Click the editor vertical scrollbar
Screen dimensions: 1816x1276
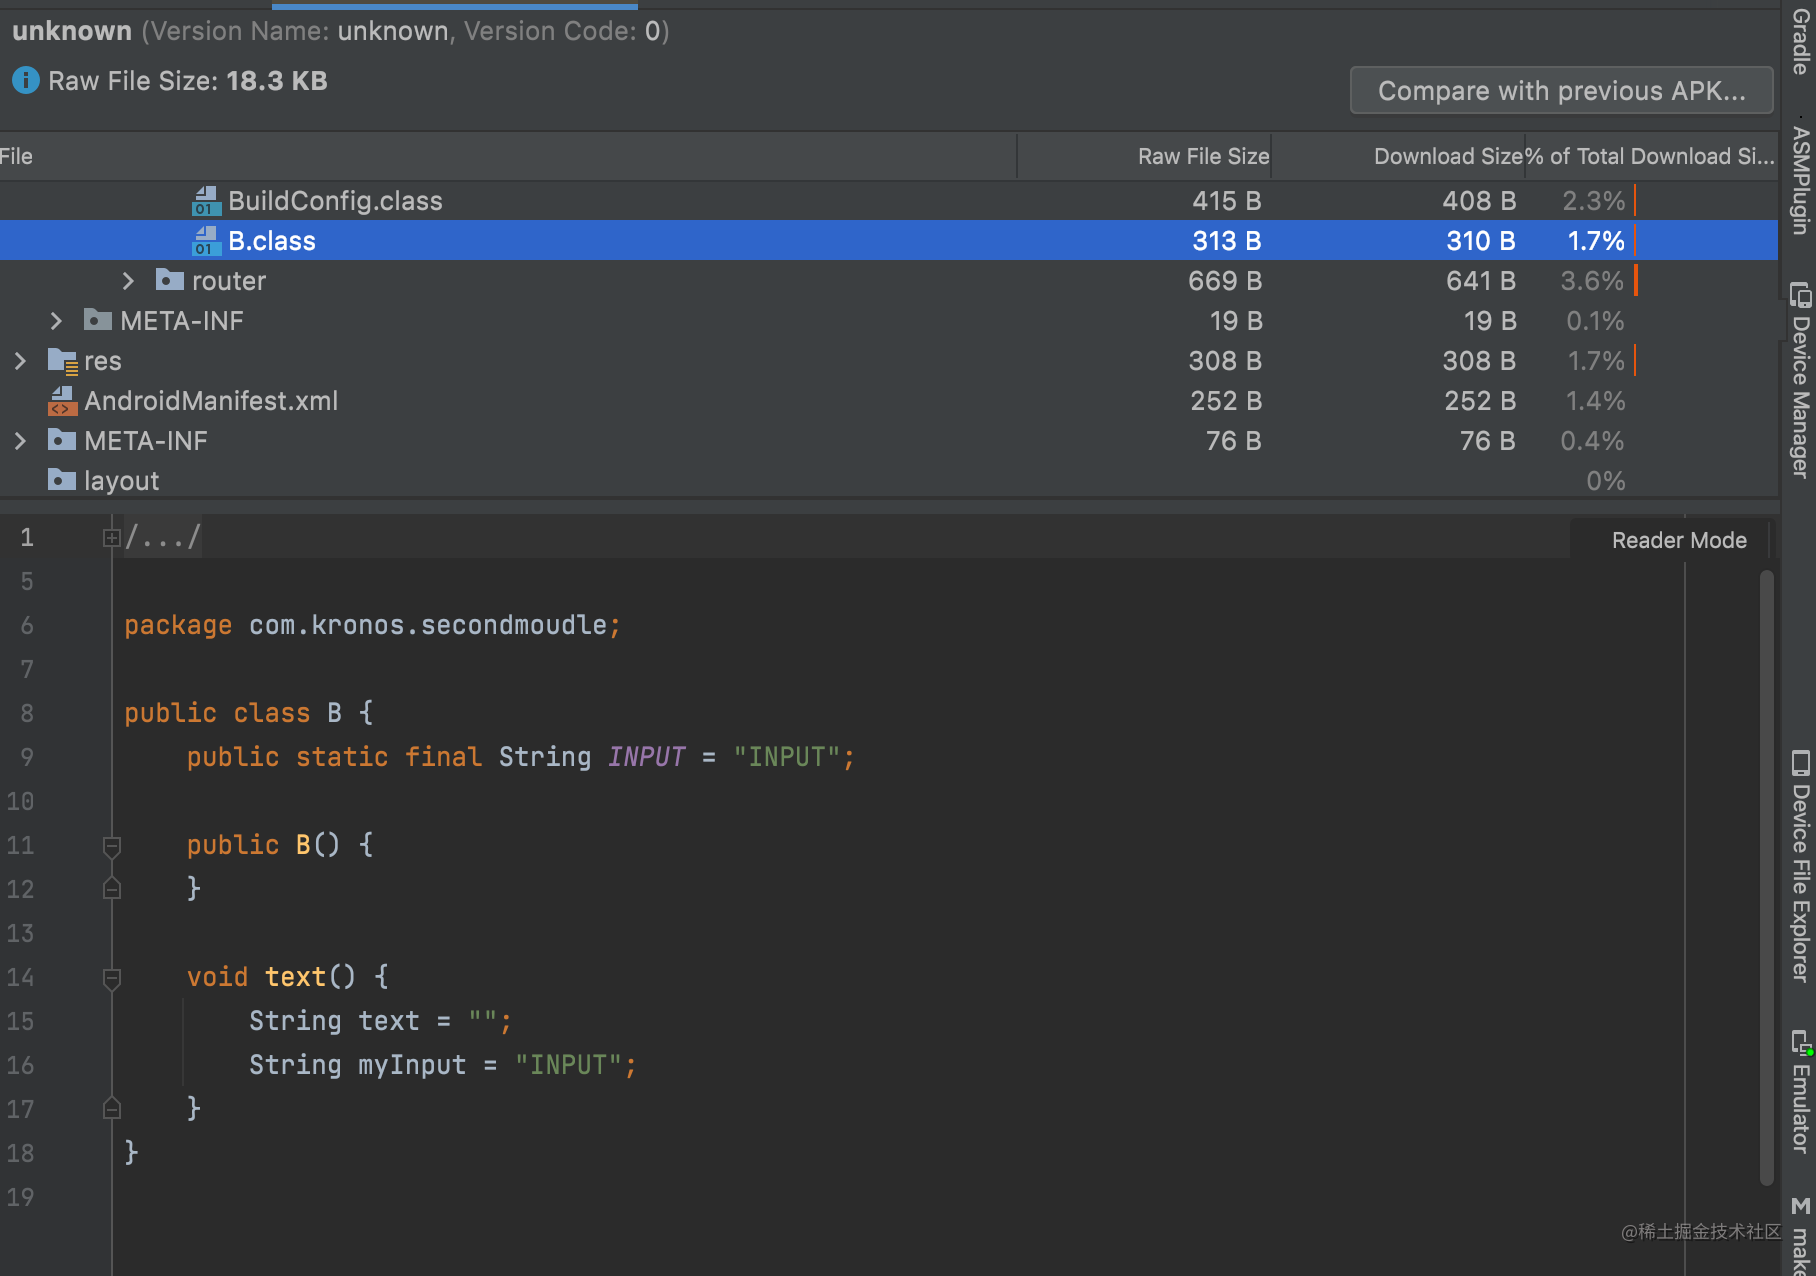click(1767, 876)
